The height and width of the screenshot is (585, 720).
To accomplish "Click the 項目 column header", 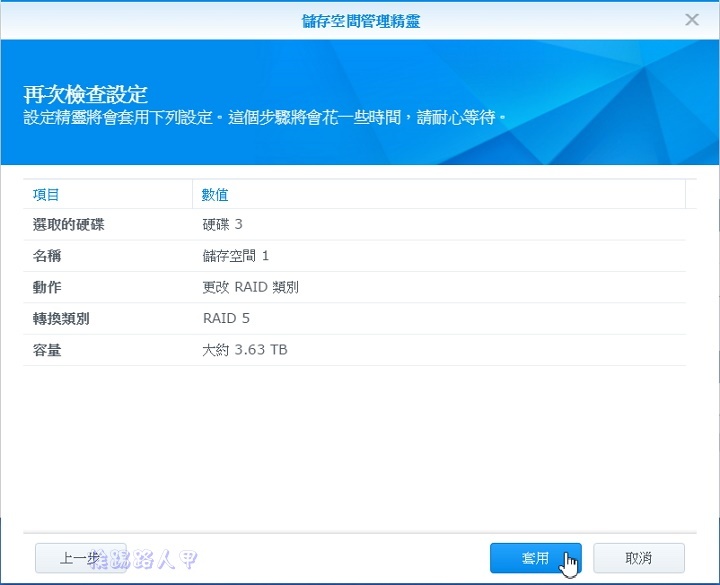I will [x=47, y=194].
